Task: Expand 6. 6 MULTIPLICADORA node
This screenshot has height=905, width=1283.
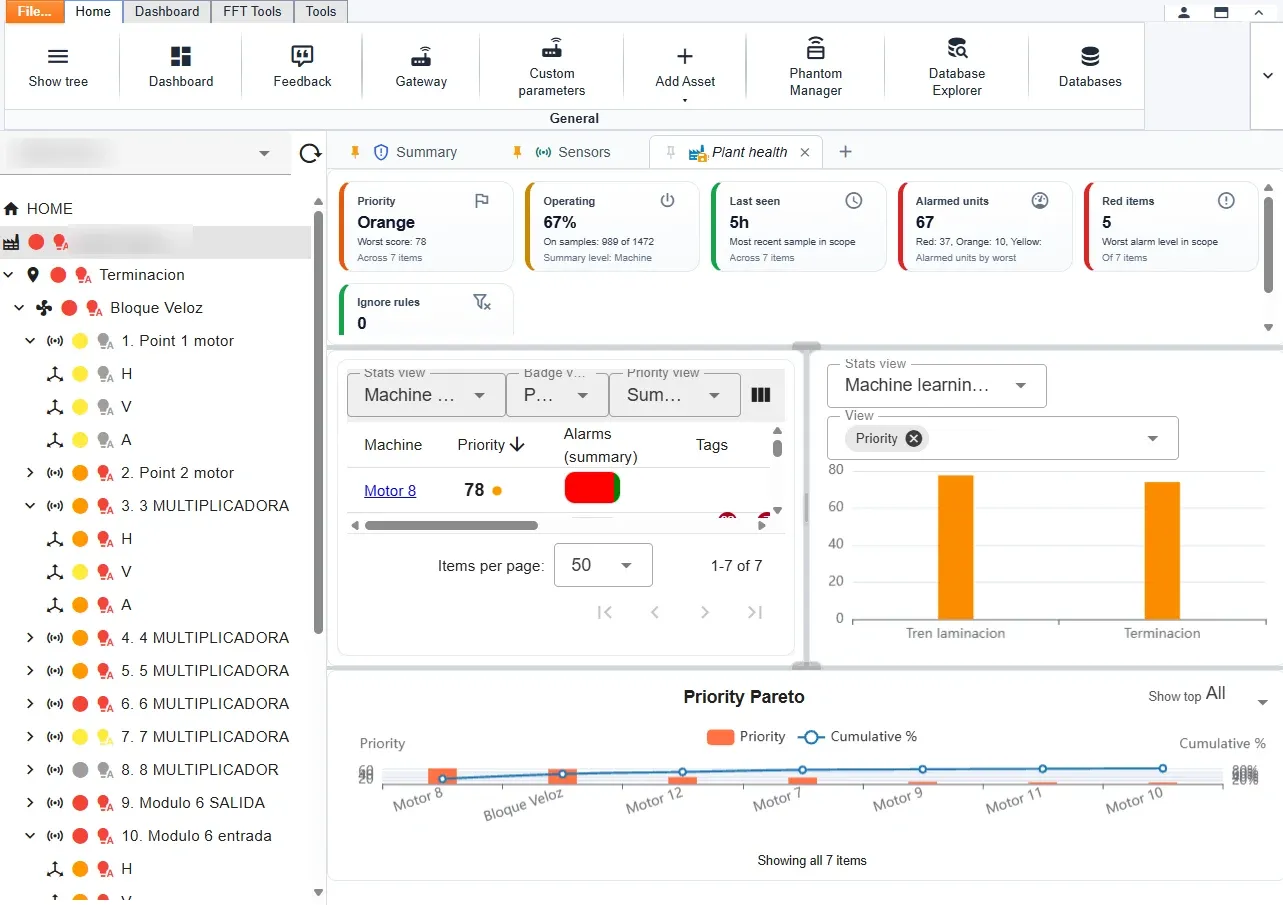Action: (30, 704)
